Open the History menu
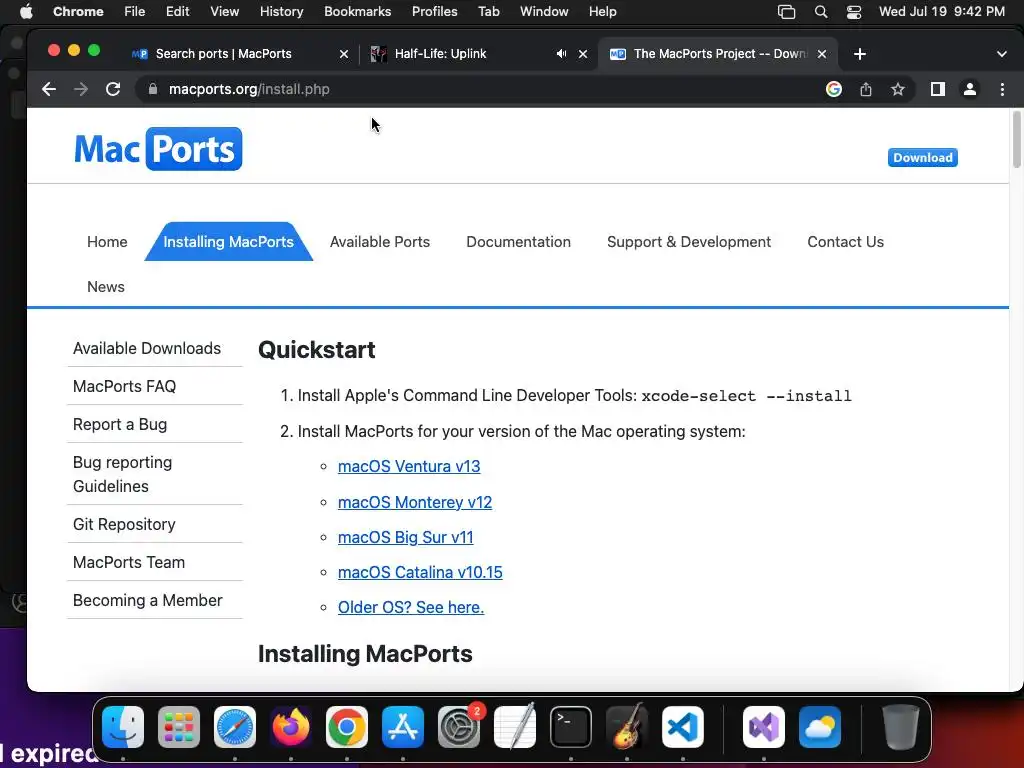 pyautogui.click(x=281, y=12)
